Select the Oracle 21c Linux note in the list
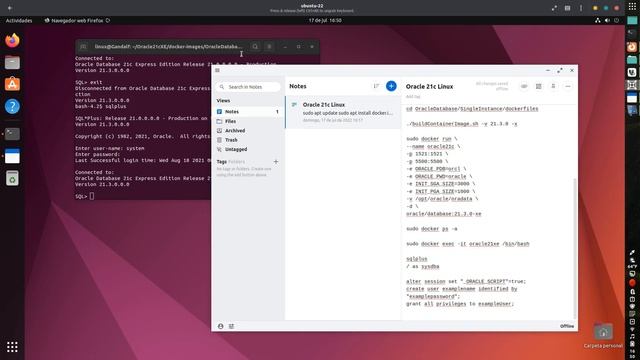 (343, 112)
